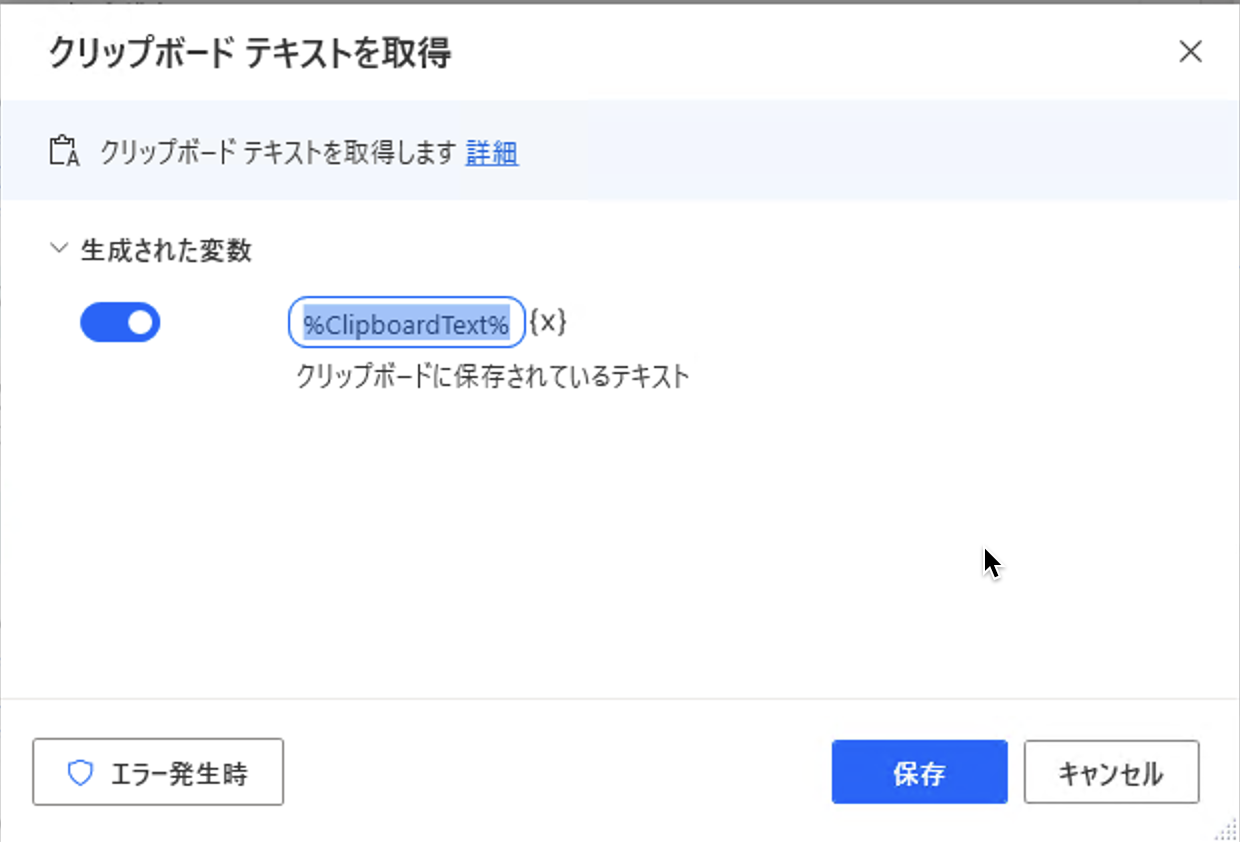Collapse the 生成された変数 section chevron
1240x842 pixels.
(x=59, y=250)
